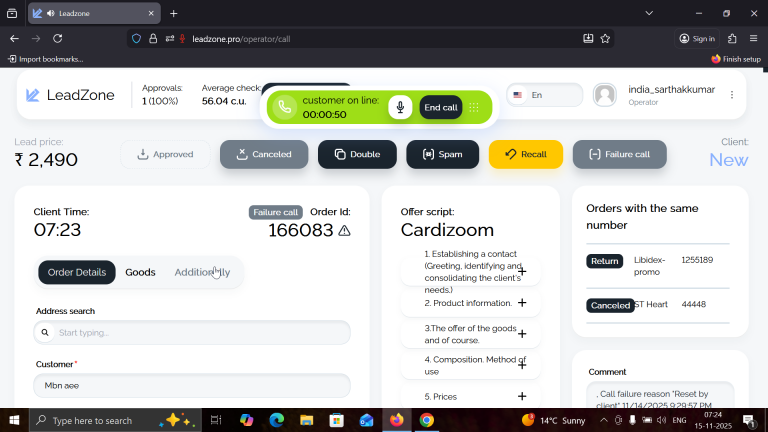Click the Approved status button
This screenshot has height=432, width=768.
pos(166,154)
